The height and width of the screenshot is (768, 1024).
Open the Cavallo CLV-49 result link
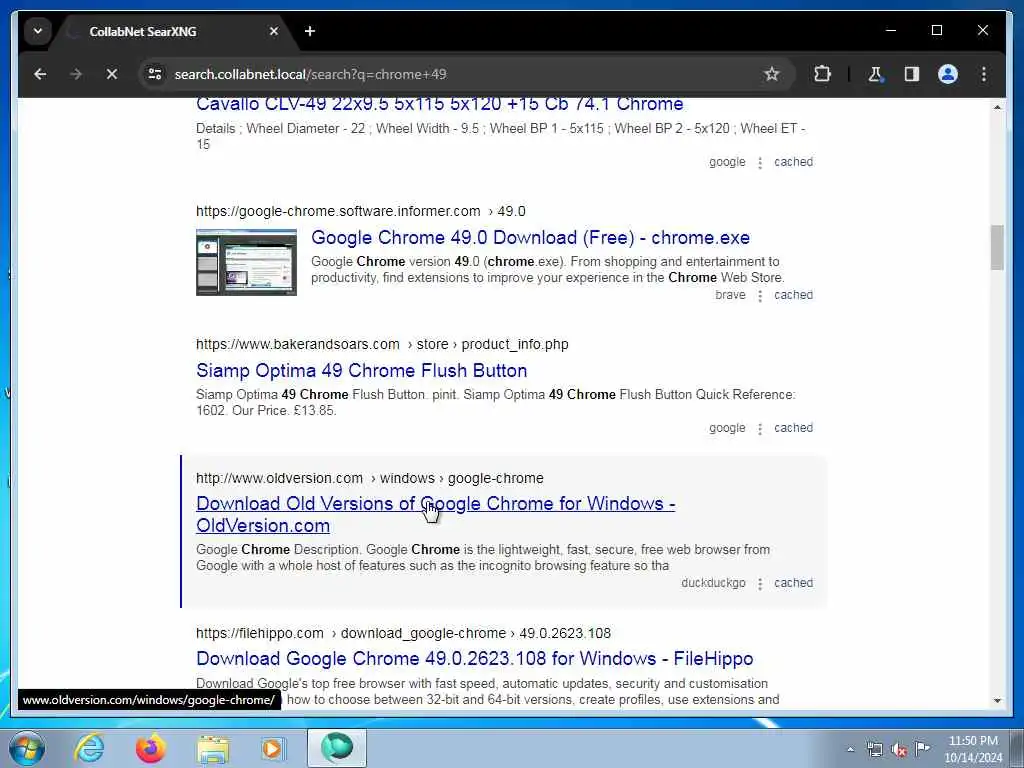440,104
